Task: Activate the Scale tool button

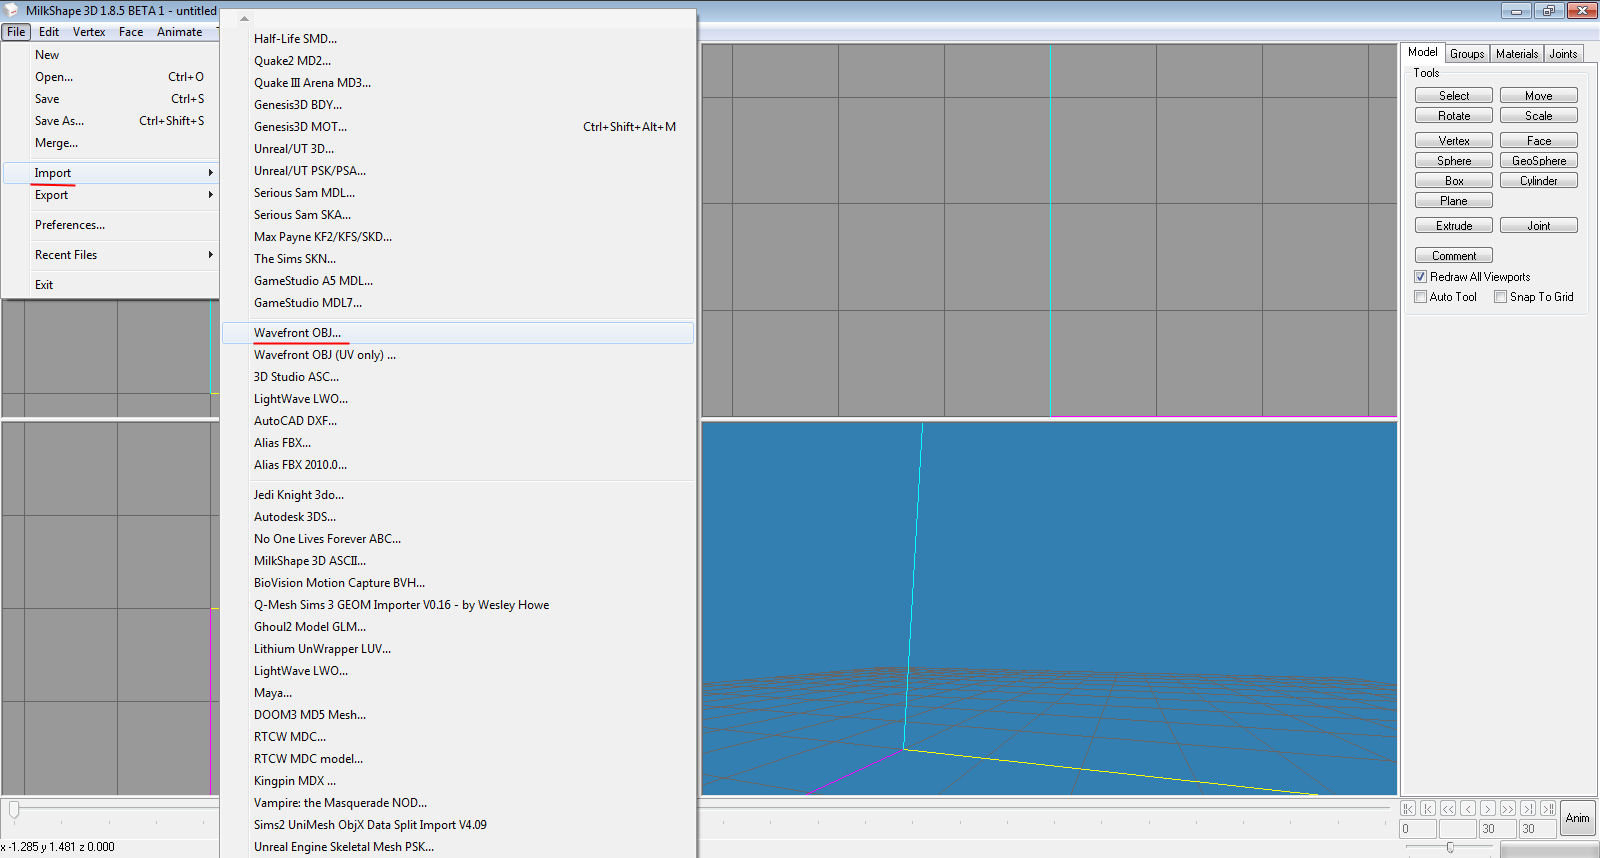Action: (x=1539, y=116)
